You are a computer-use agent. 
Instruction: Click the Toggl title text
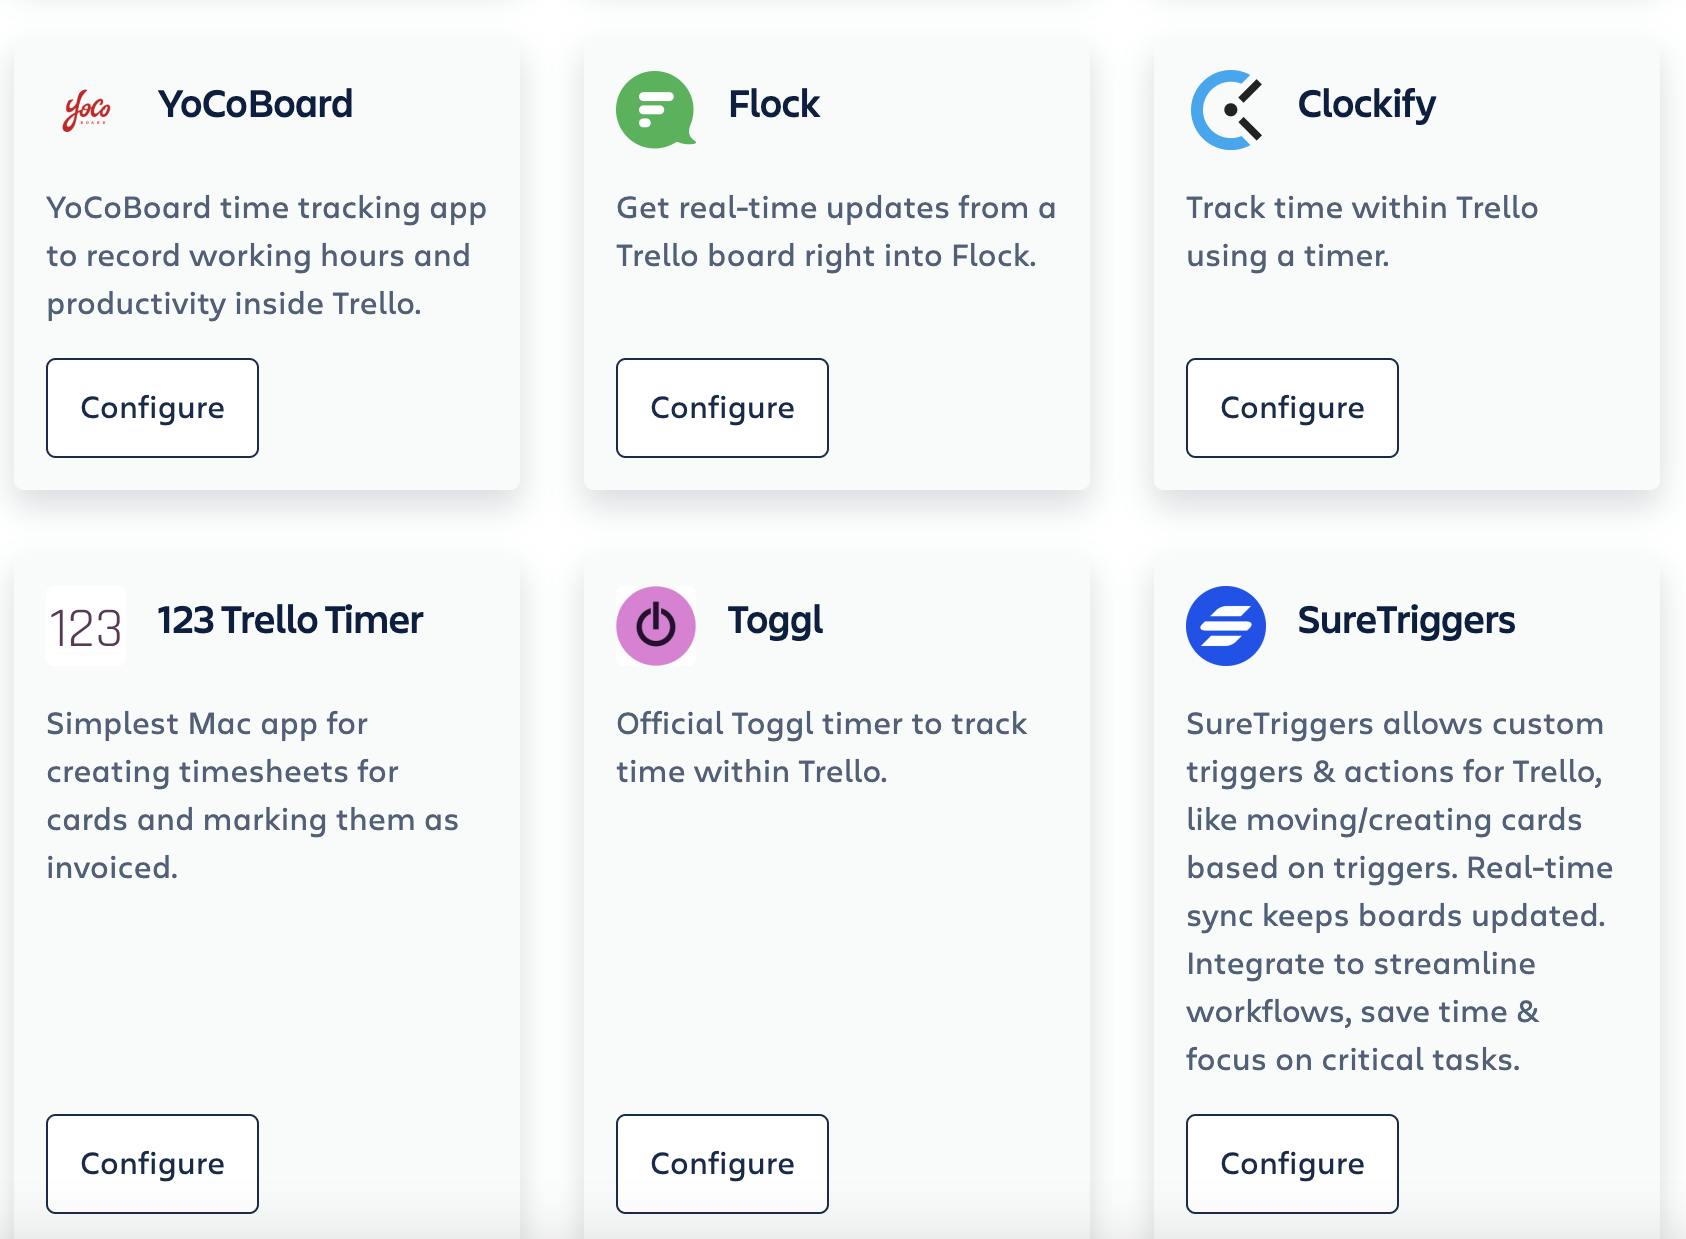pos(775,620)
